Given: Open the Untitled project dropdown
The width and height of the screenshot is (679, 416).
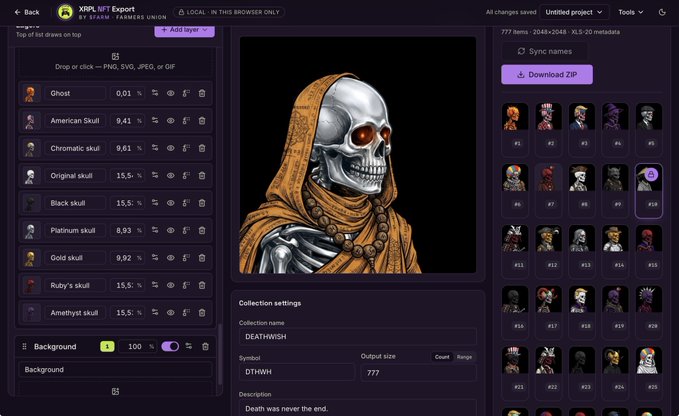Looking at the screenshot, I should click(574, 12).
